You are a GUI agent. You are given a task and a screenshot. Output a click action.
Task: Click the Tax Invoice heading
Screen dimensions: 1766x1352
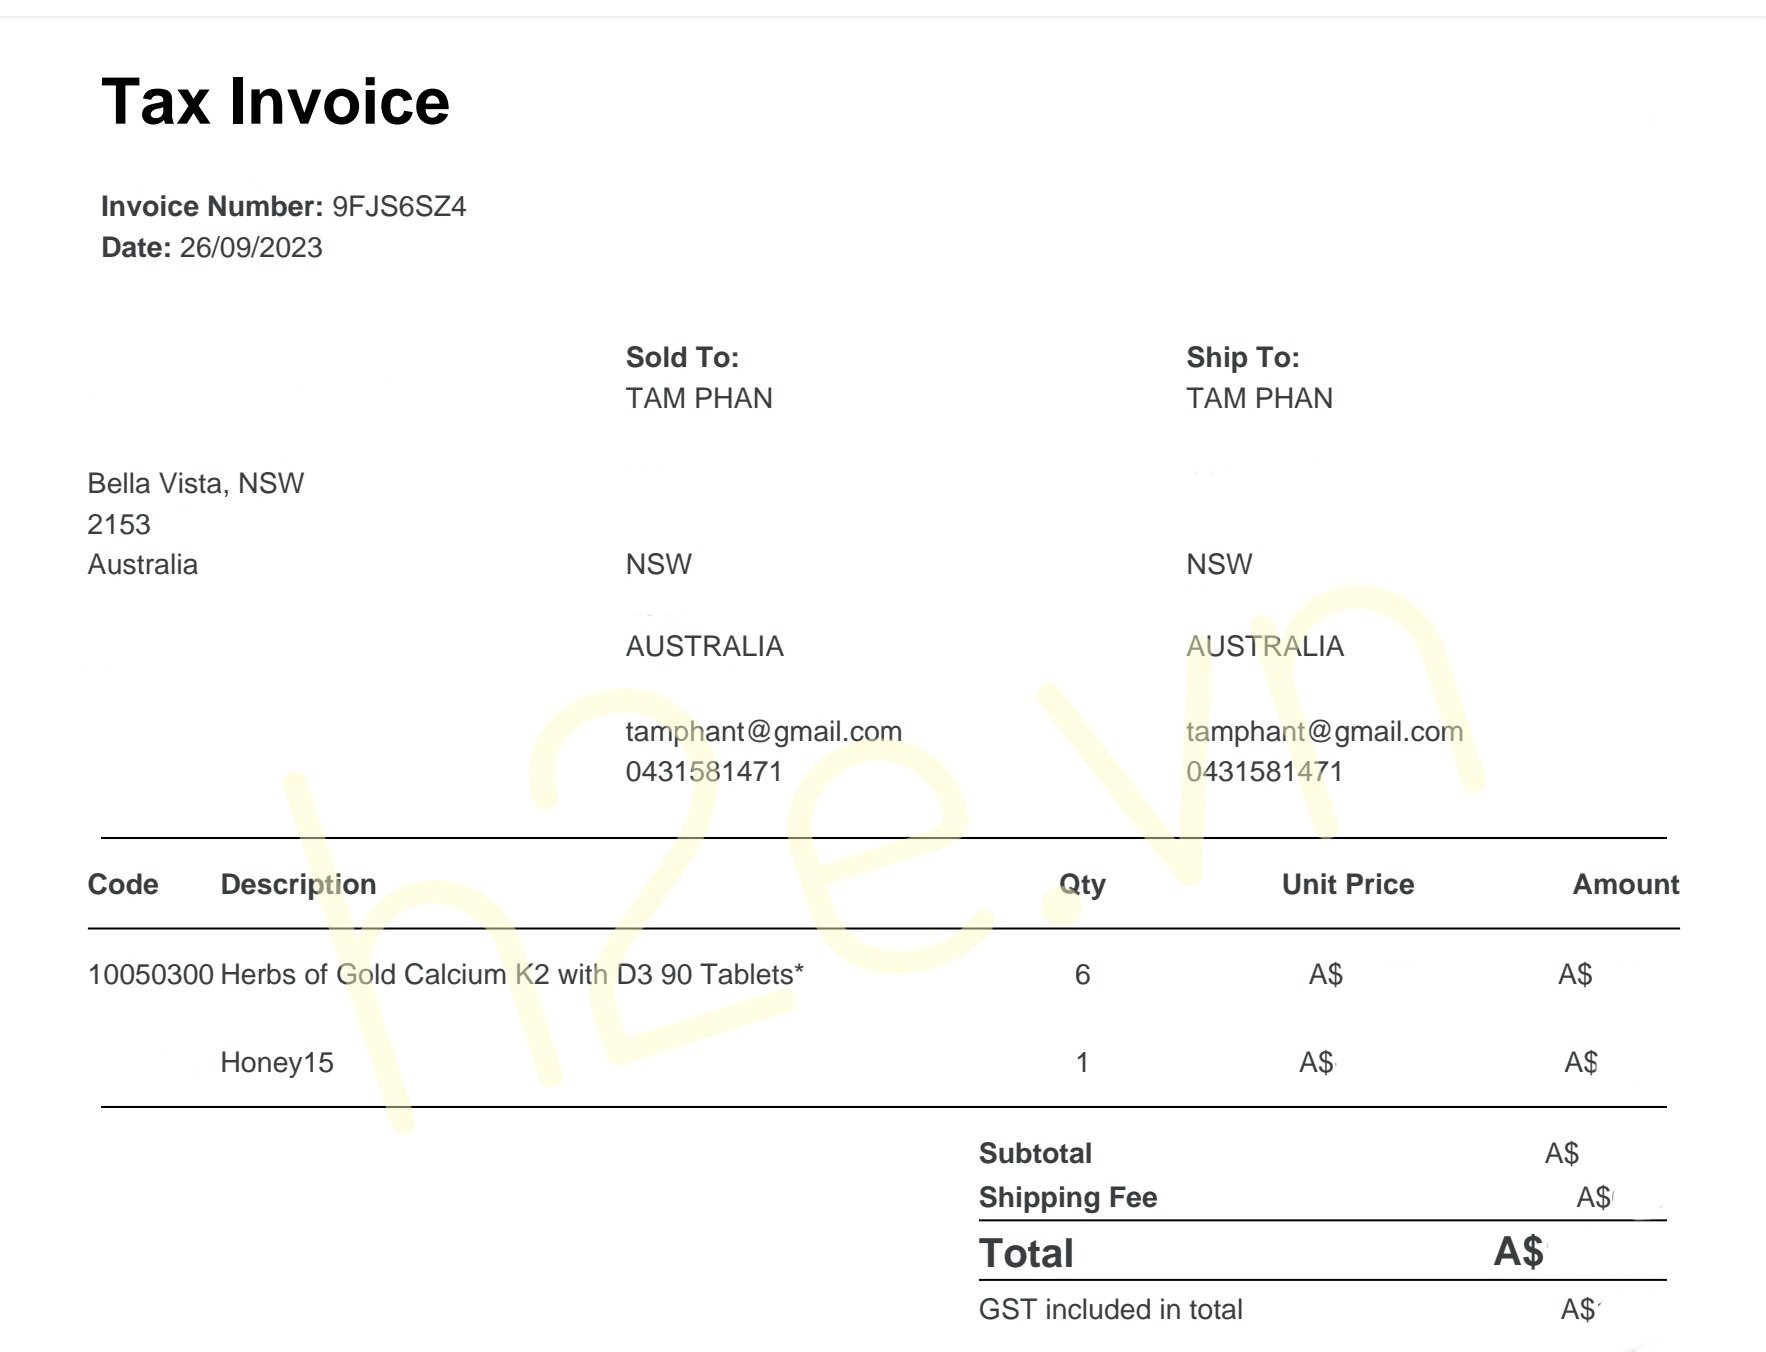pyautogui.click(x=275, y=102)
